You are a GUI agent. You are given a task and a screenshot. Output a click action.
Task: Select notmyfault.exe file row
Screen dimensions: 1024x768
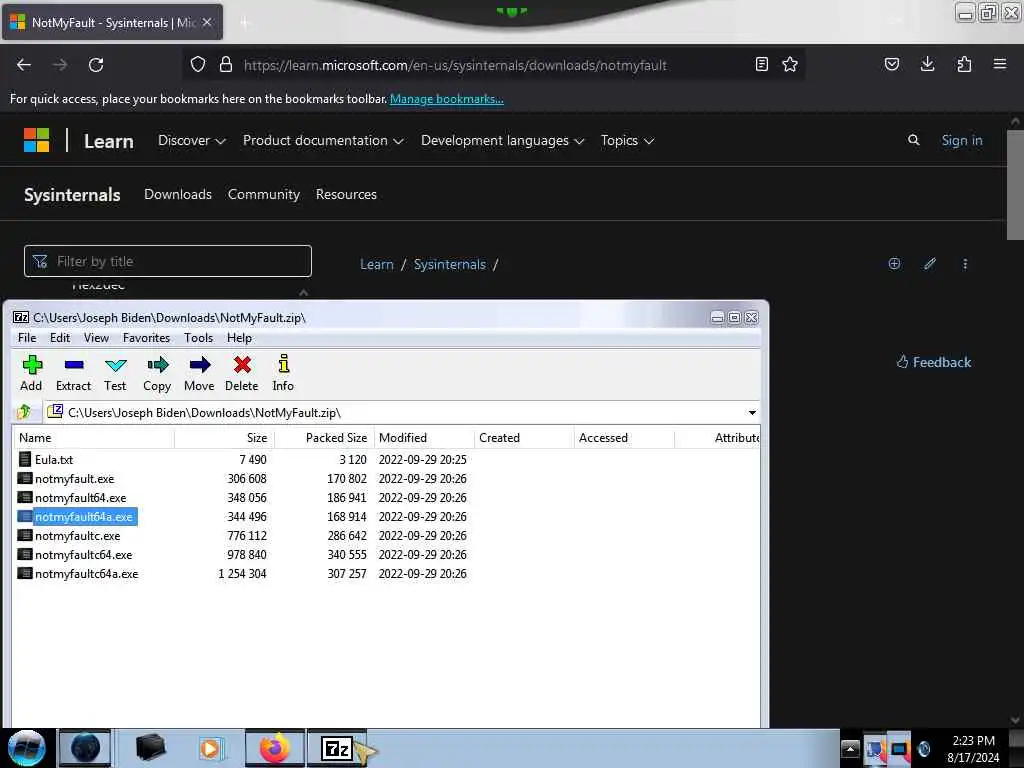[65, 479]
